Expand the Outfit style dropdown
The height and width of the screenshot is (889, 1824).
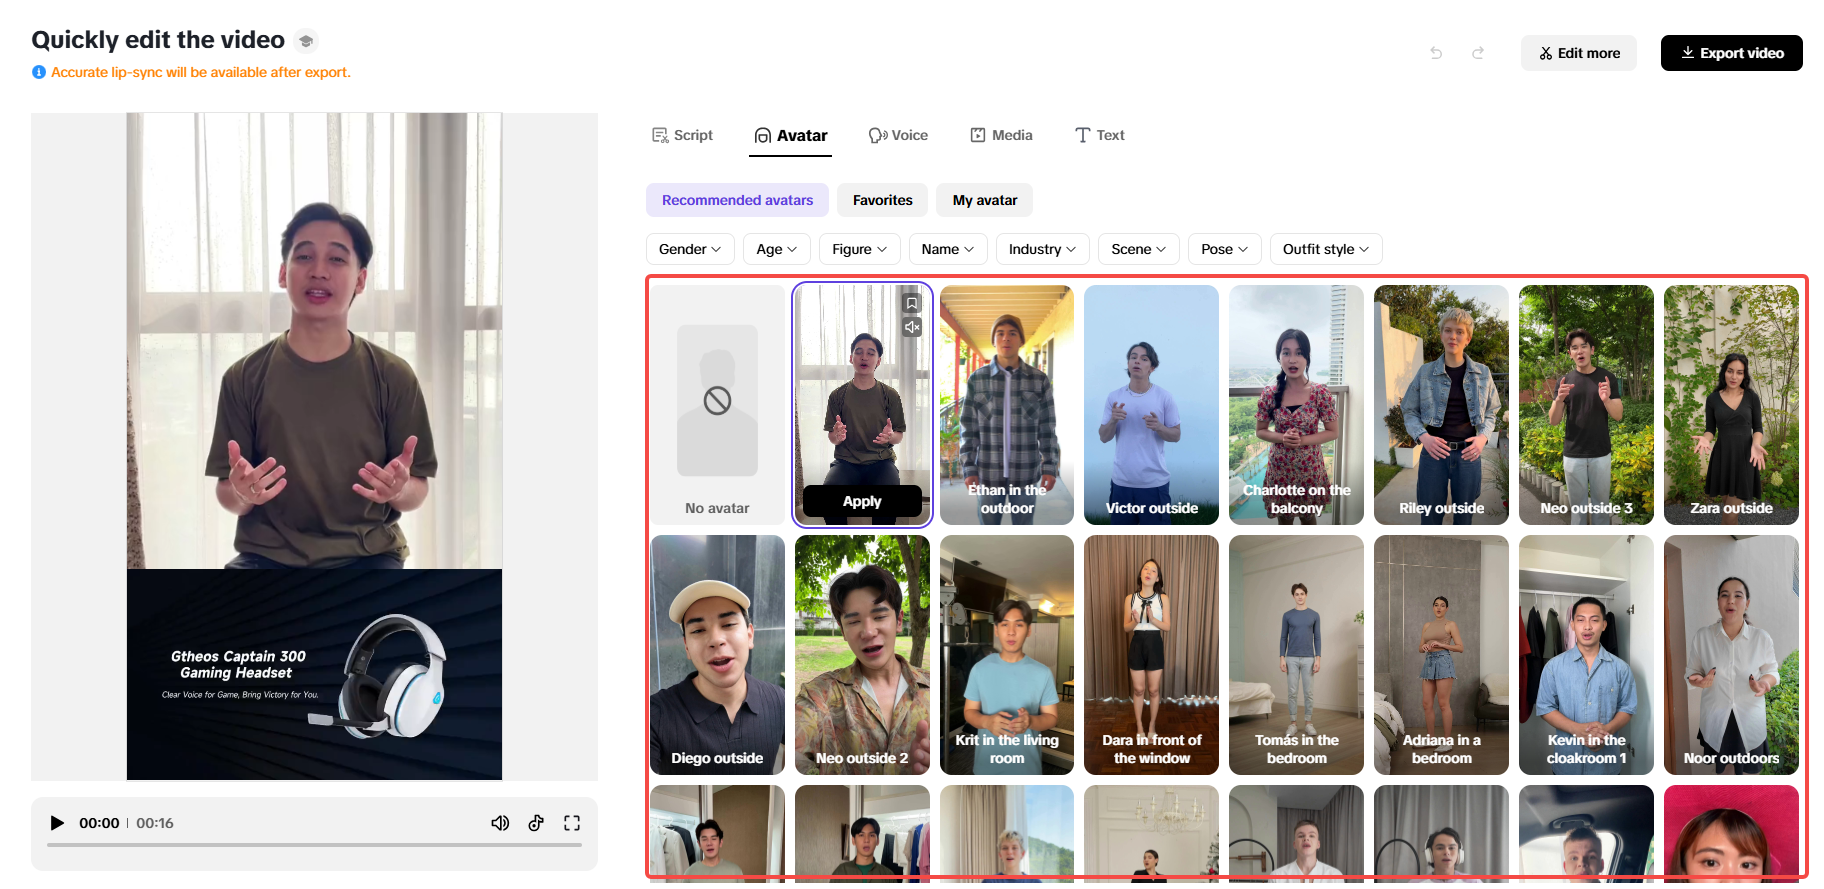1325,249
